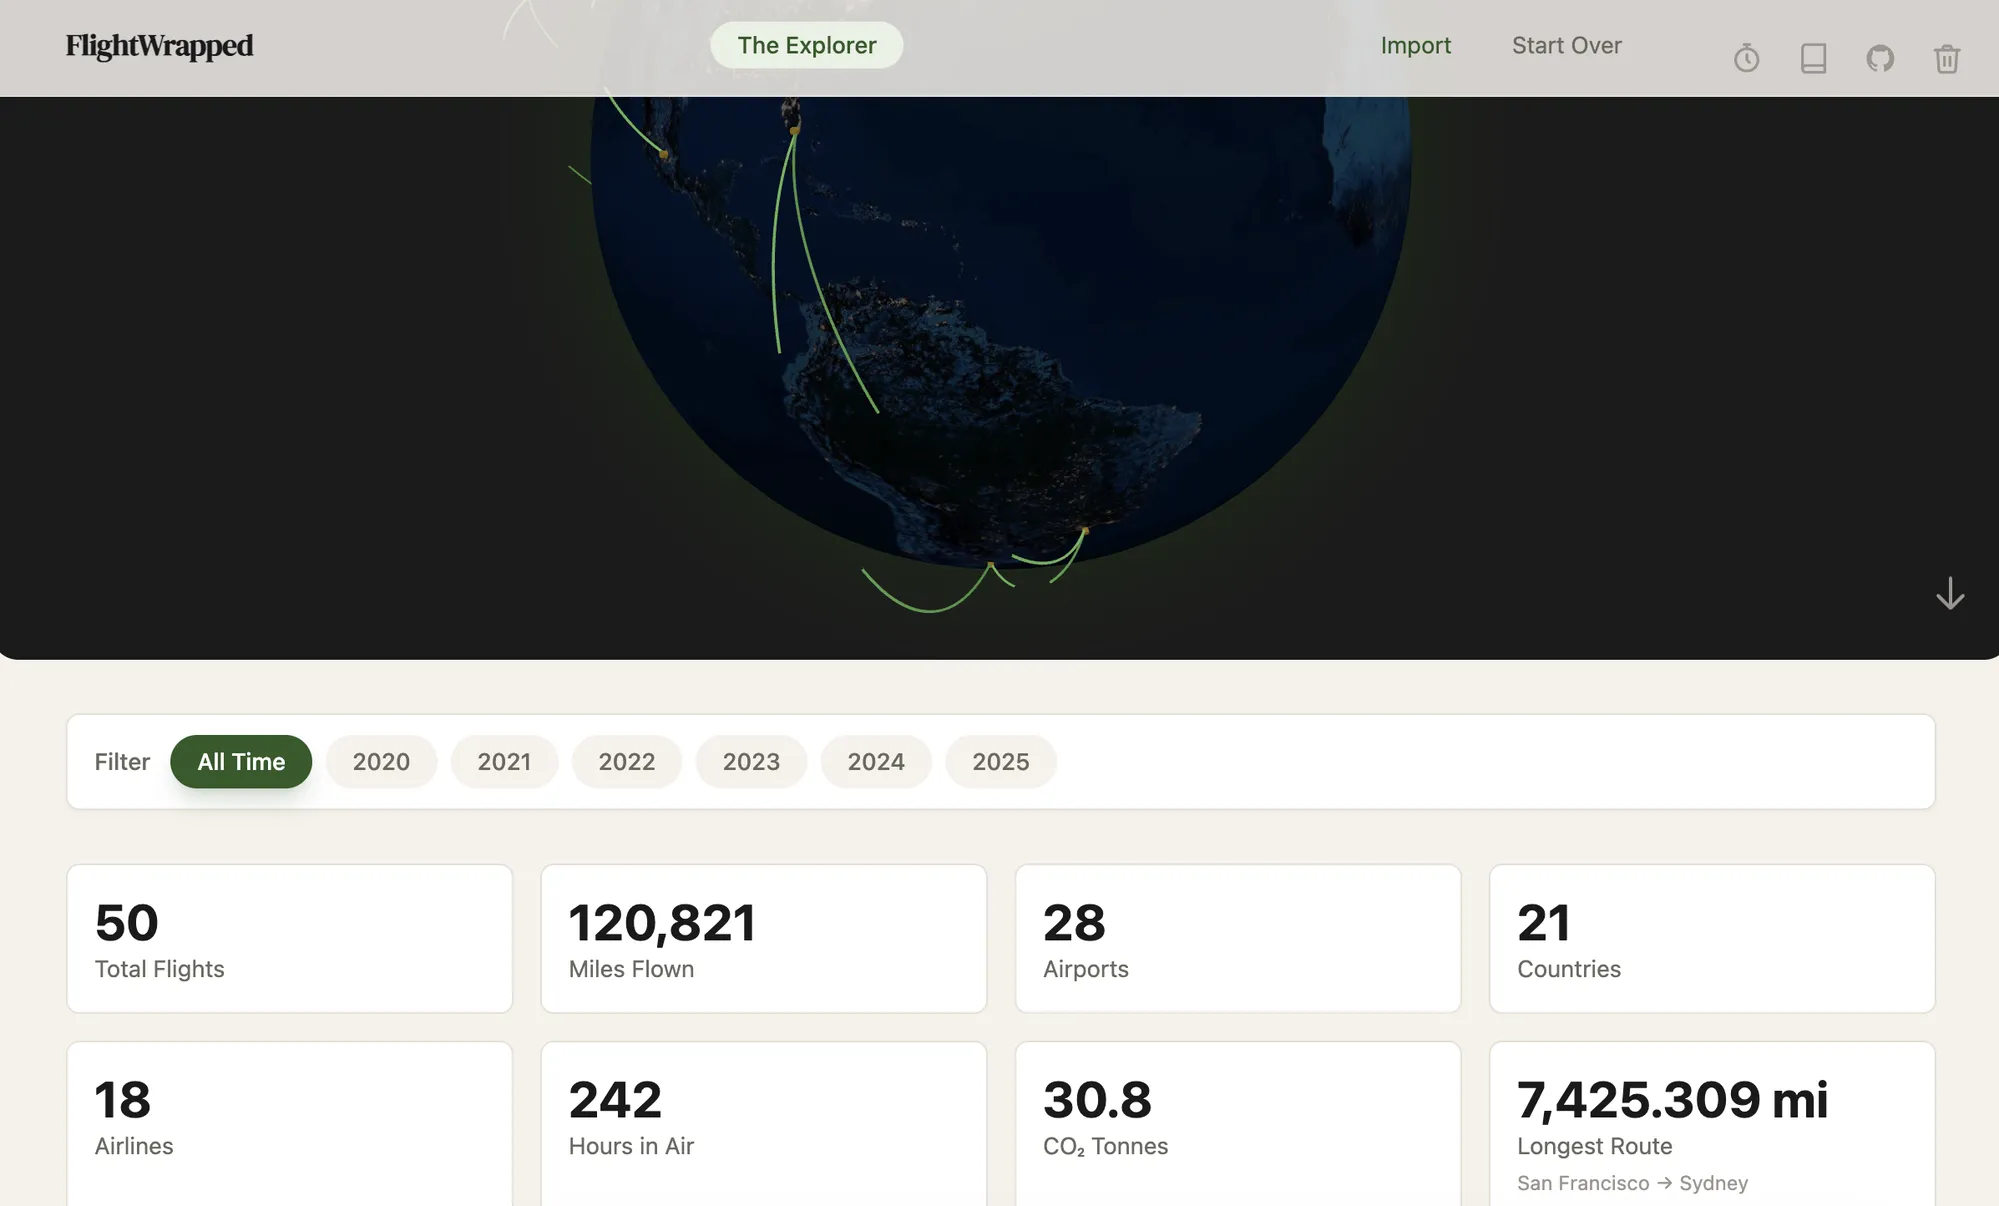Filter flights by year 2021
Viewport: 1999px width, 1206px height.
pos(504,761)
